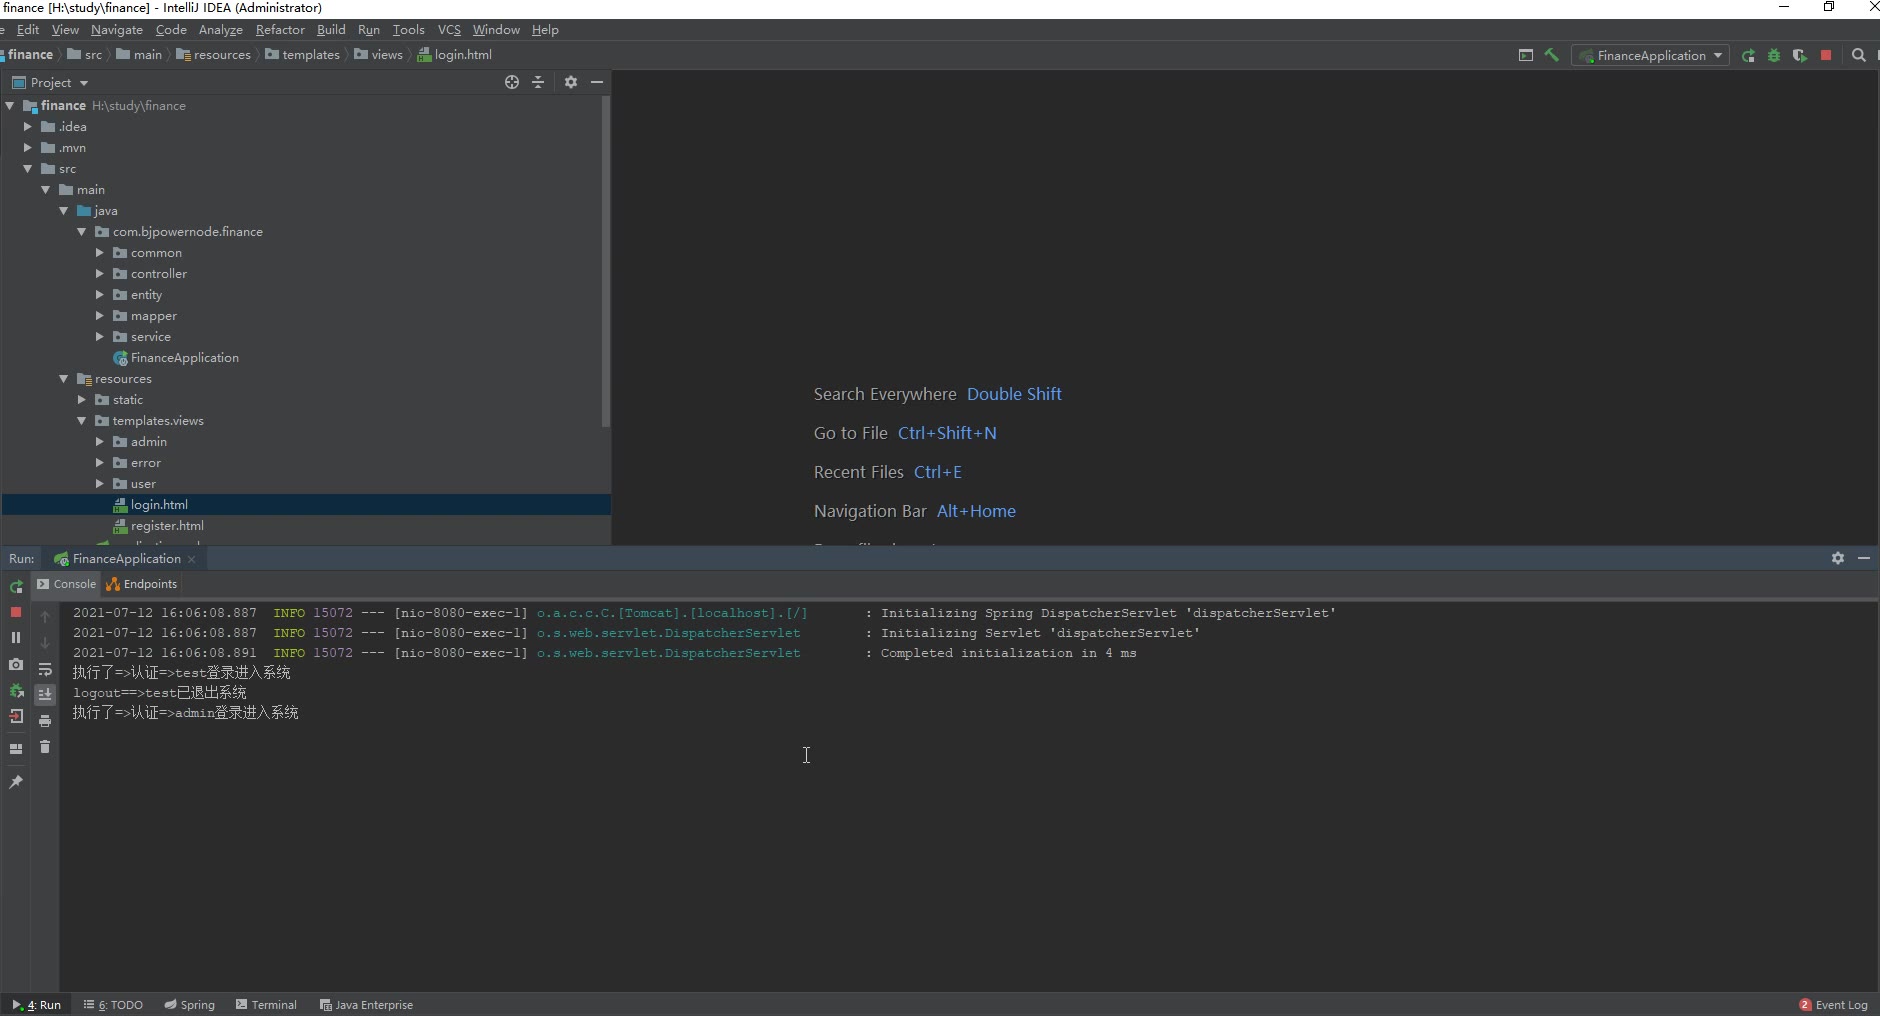Collapse the resources folder in tree
Screen dimensions: 1880x1016
click(64, 379)
